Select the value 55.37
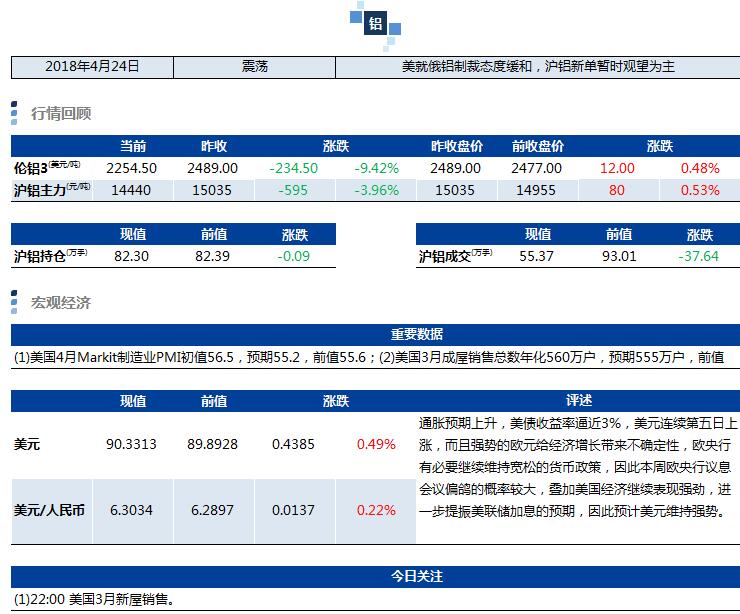The height and width of the screenshot is (614, 740). coord(536,256)
